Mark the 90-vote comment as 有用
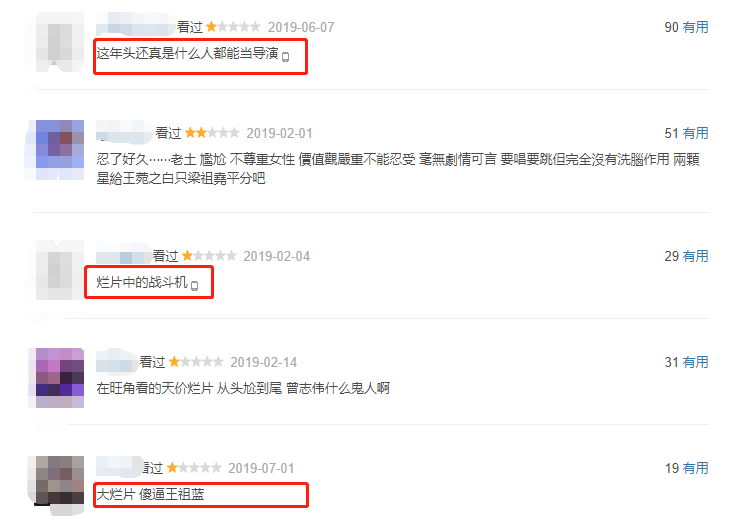The height and width of the screenshot is (523, 742). (x=695, y=27)
